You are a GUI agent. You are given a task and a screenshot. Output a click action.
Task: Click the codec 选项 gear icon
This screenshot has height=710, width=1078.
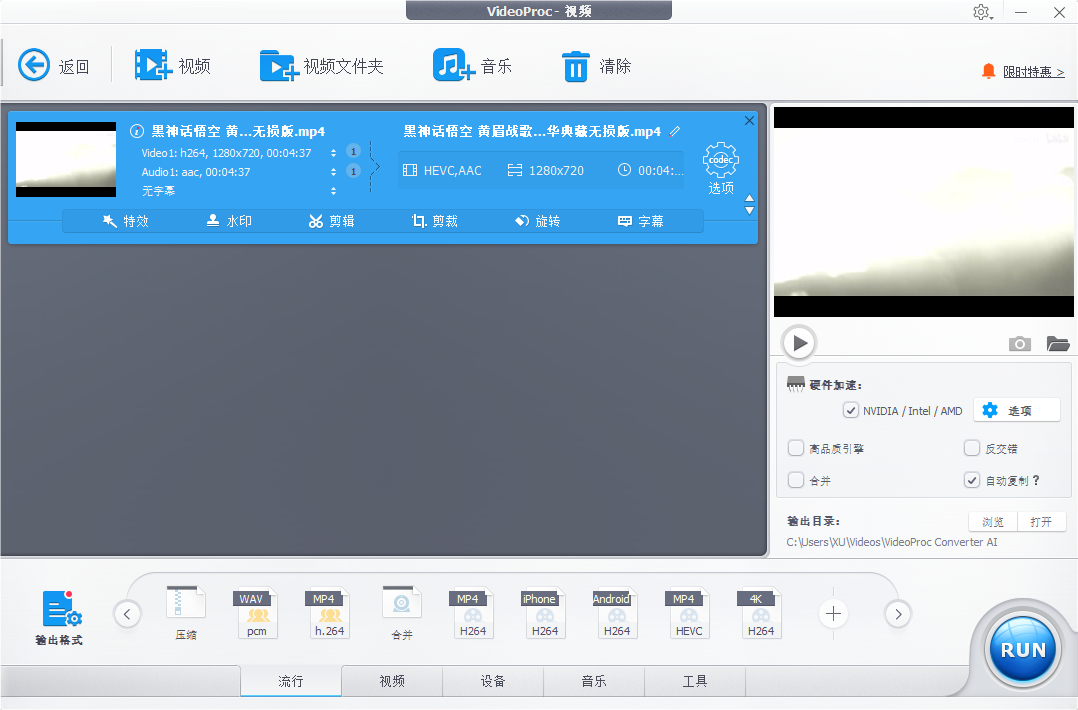coord(721,160)
